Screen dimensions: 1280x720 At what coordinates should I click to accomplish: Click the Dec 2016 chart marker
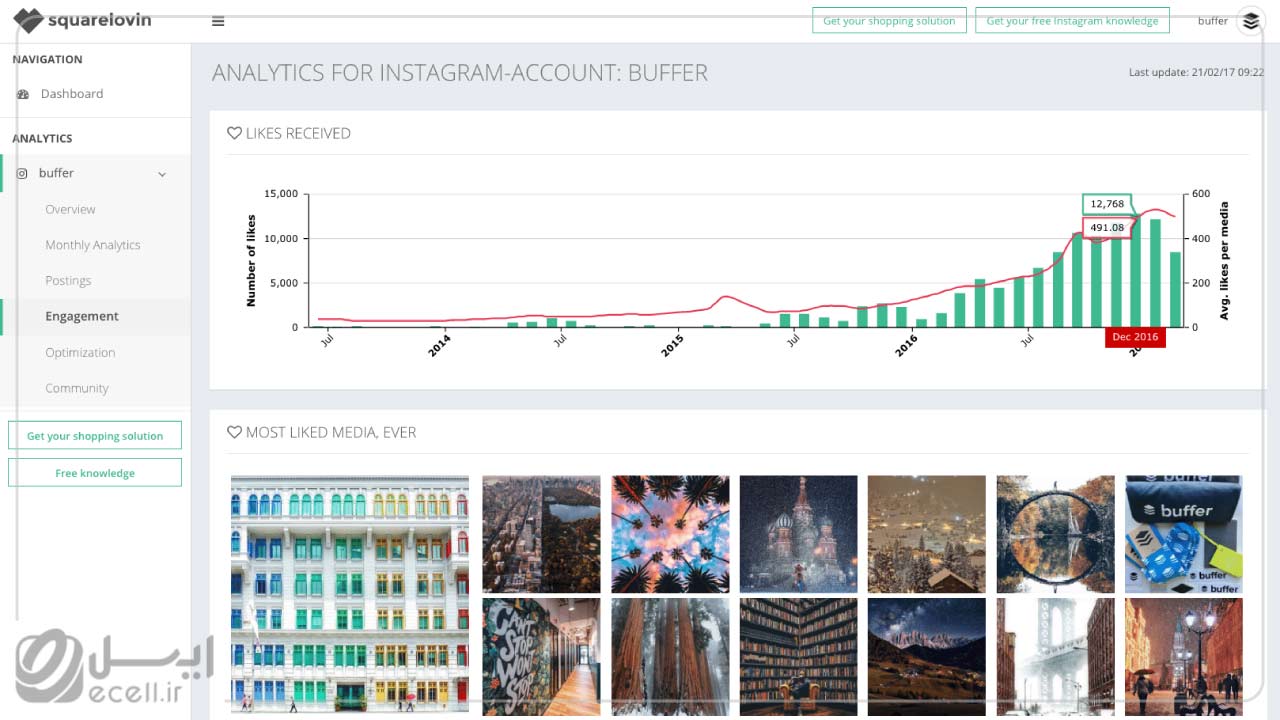[1135, 337]
